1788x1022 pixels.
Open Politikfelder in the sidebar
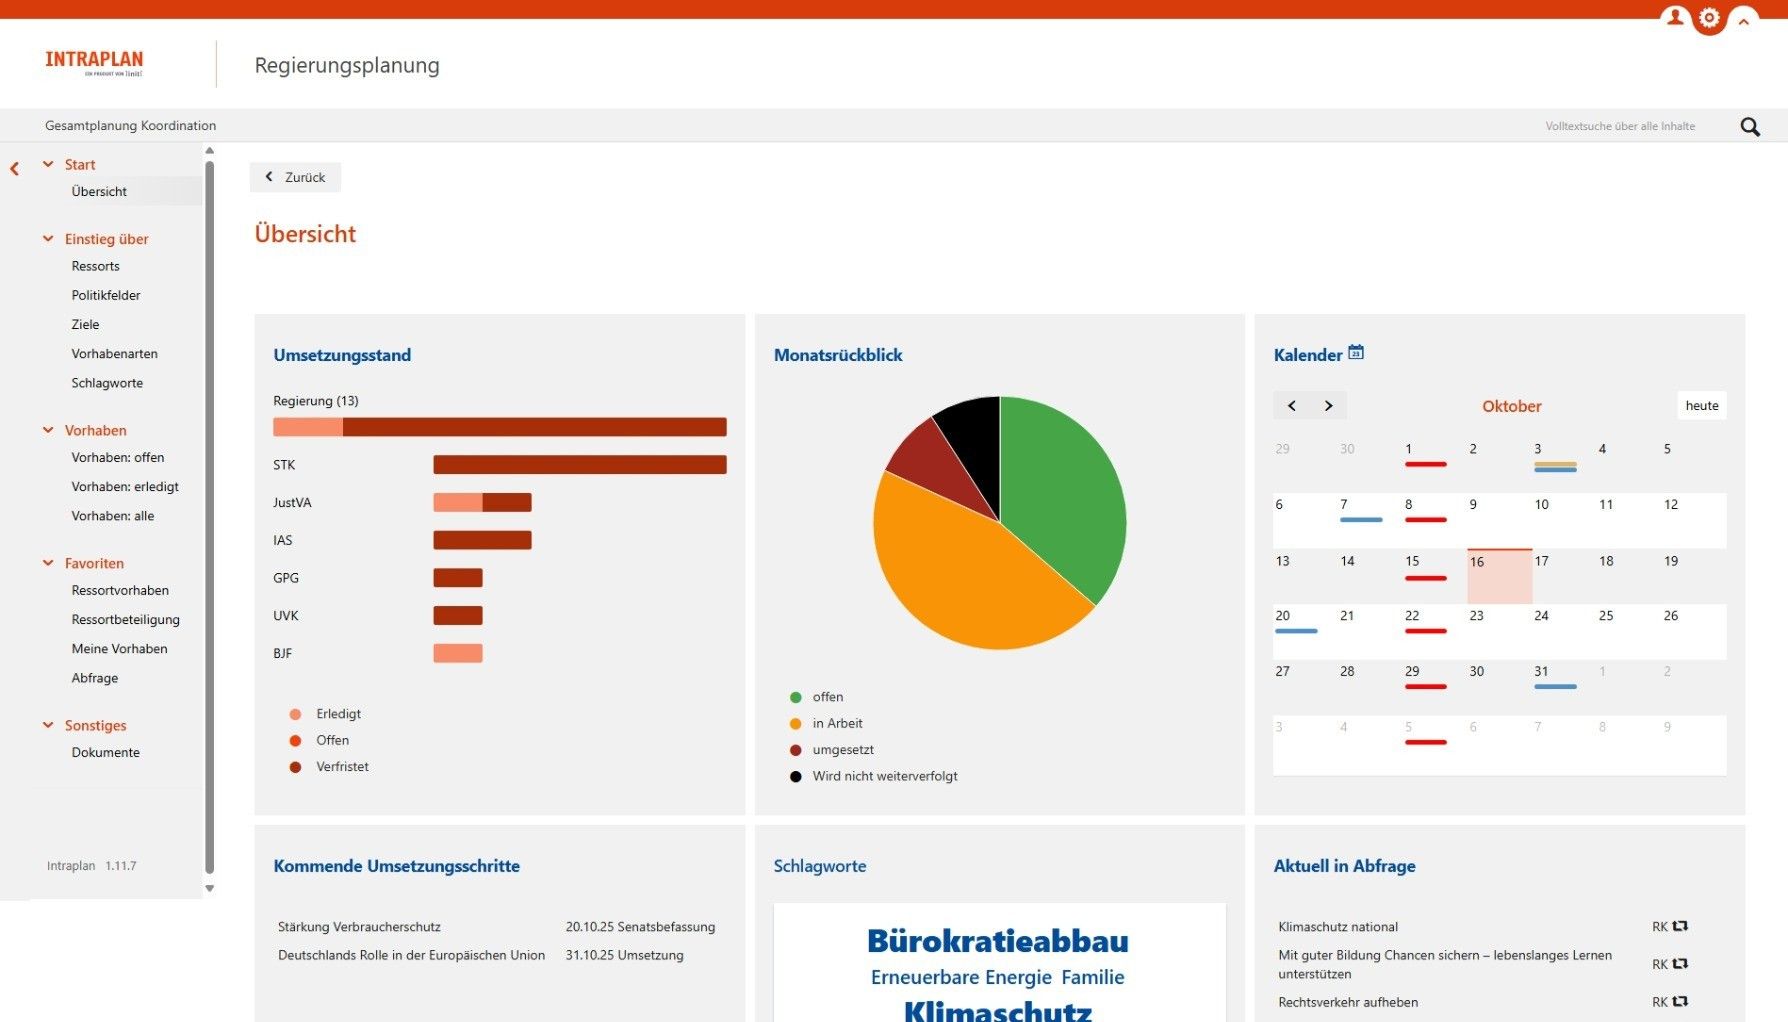click(106, 295)
